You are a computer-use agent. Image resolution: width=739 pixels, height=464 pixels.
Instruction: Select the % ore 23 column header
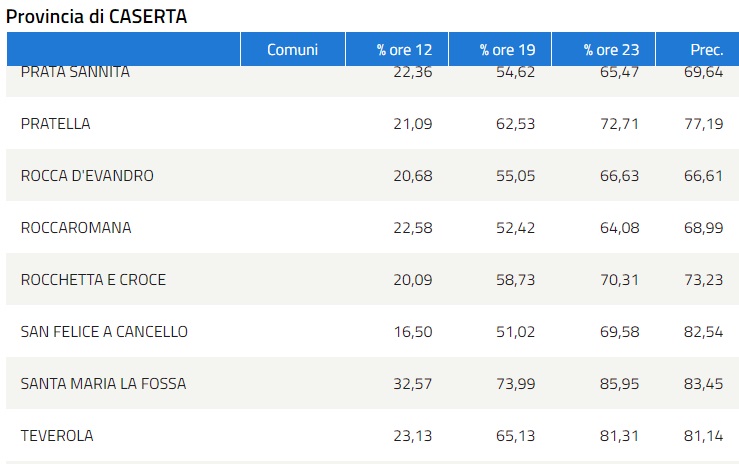click(610, 49)
